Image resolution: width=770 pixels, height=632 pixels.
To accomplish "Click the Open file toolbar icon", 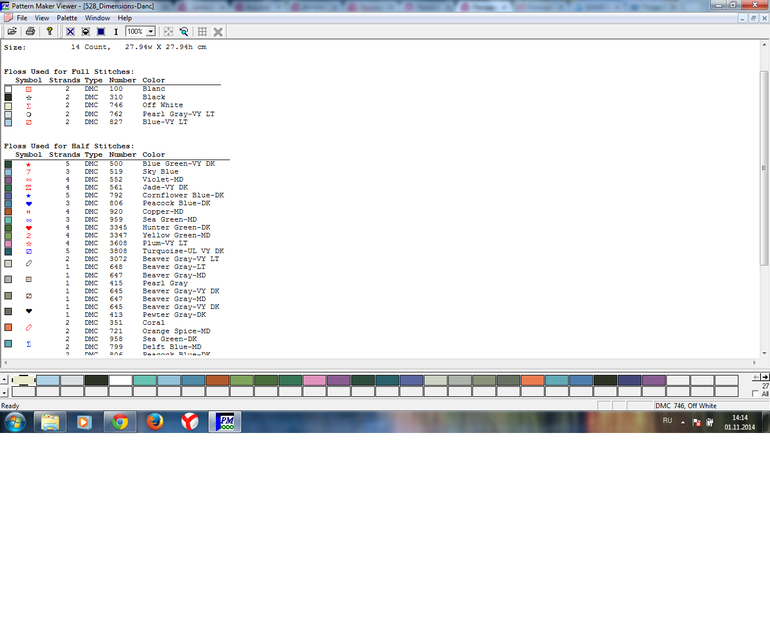I will [x=12, y=32].
